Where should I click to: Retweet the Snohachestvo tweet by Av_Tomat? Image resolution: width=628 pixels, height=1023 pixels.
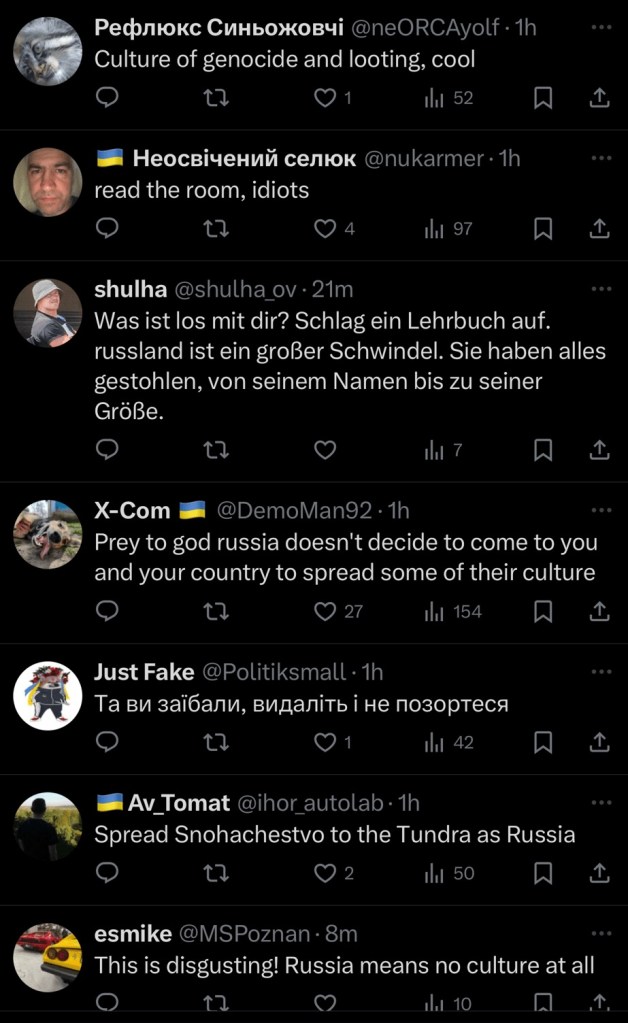click(x=216, y=873)
